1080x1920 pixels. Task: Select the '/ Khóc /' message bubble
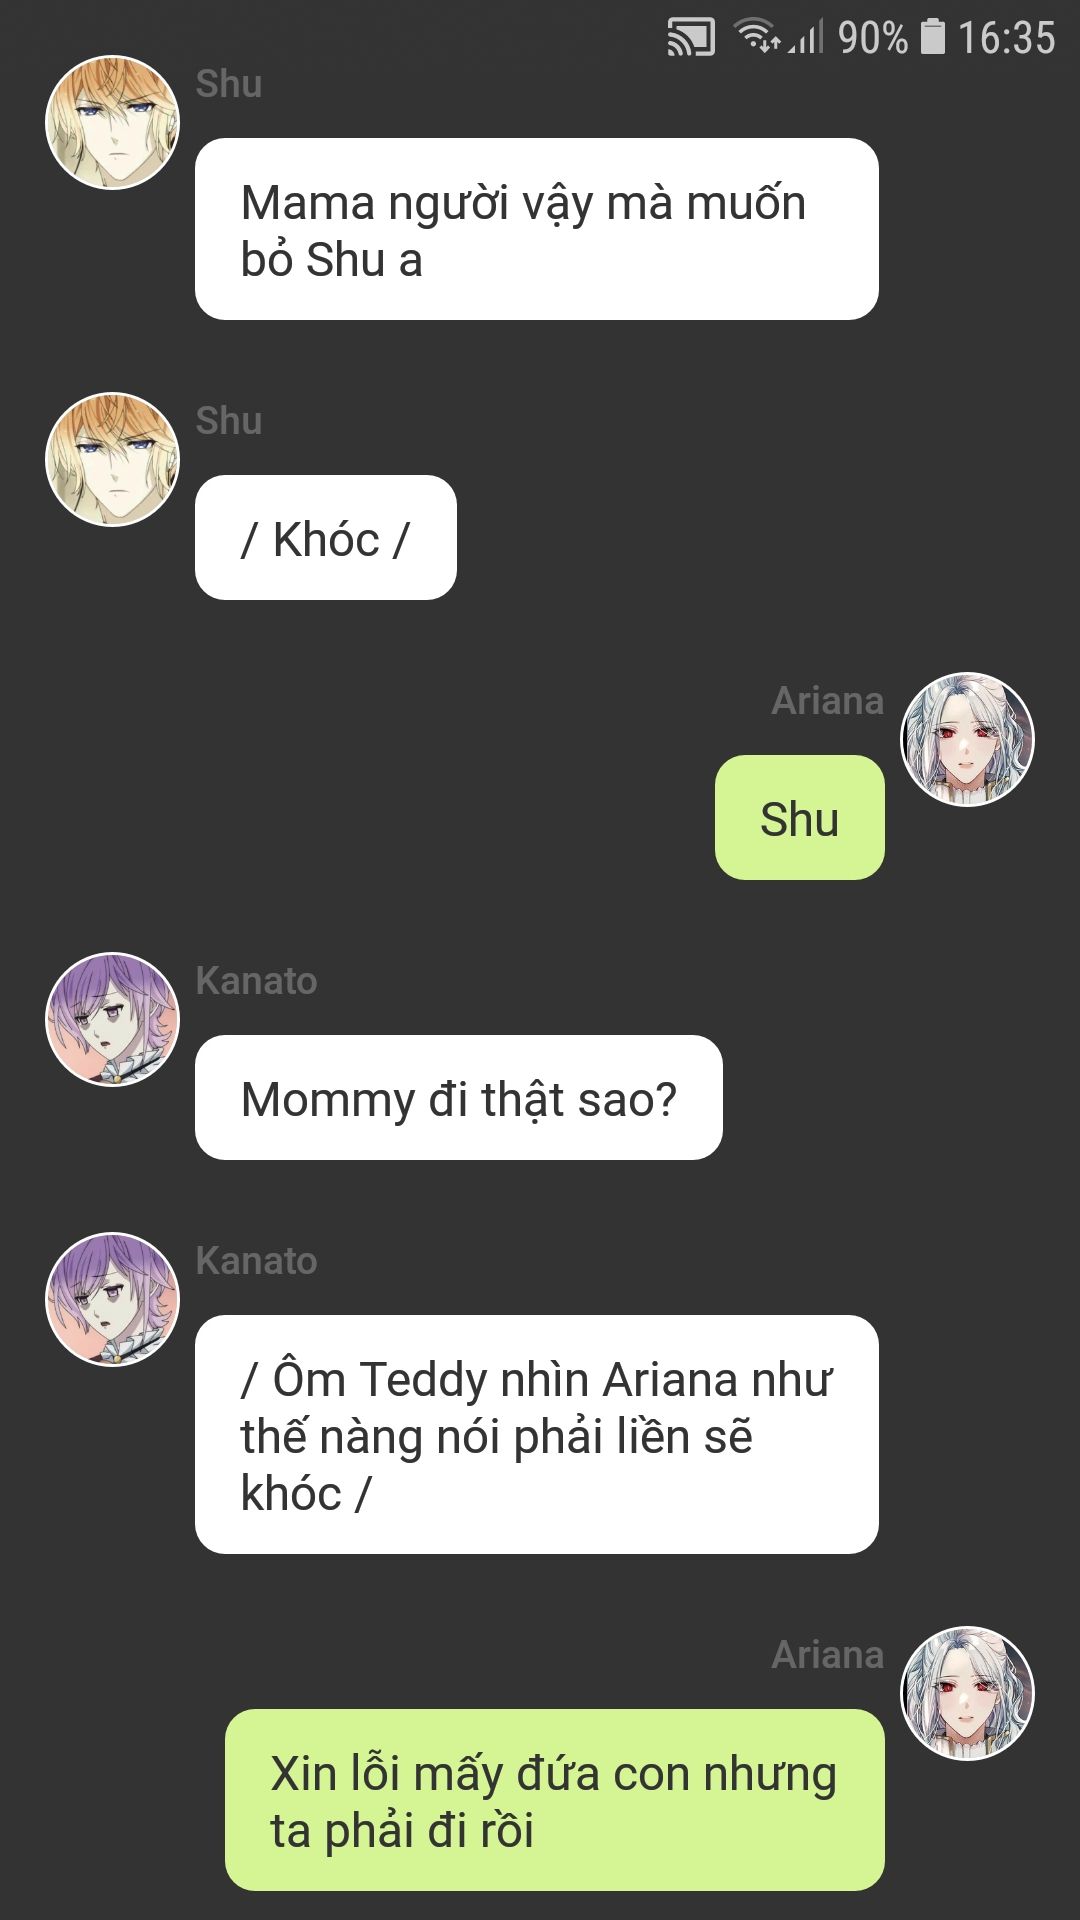[x=326, y=538]
